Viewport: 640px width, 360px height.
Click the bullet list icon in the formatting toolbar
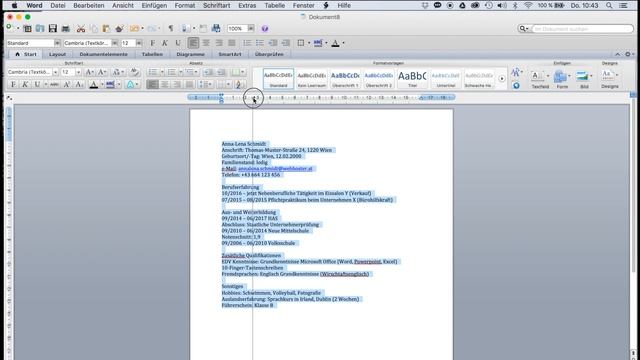pos(260,43)
